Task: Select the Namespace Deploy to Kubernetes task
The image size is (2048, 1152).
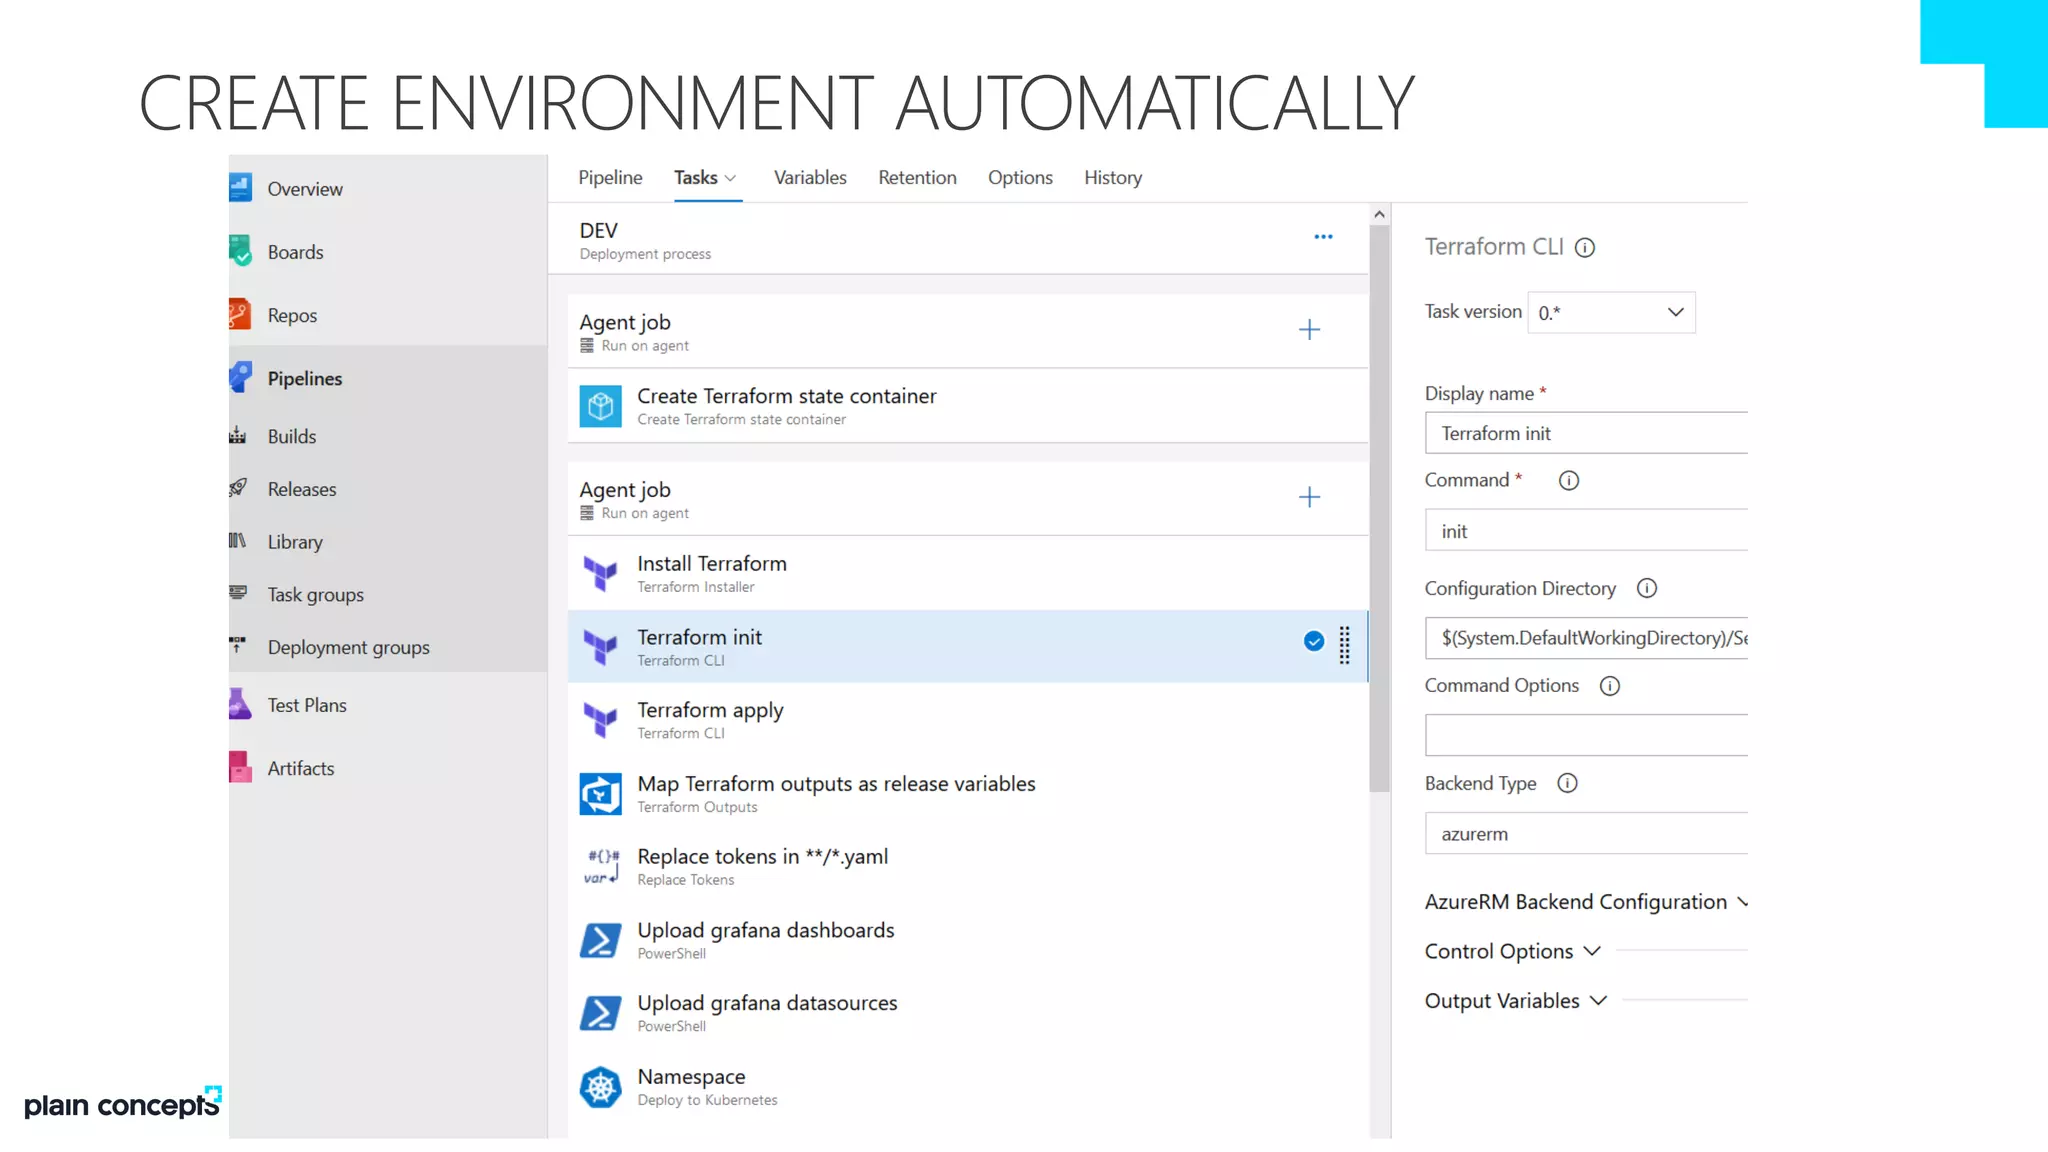Action: (x=968, y=1087)
